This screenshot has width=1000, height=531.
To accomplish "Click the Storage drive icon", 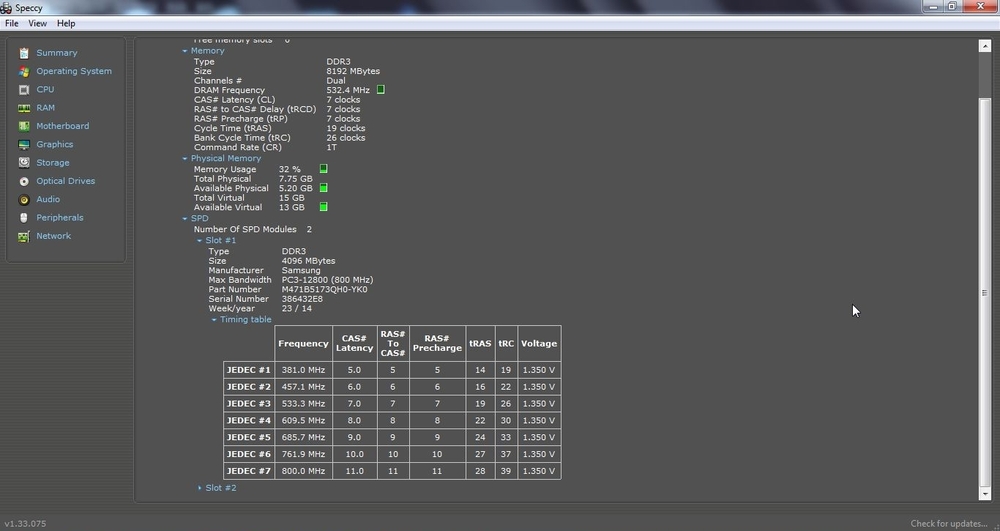I will coord(24,163).
